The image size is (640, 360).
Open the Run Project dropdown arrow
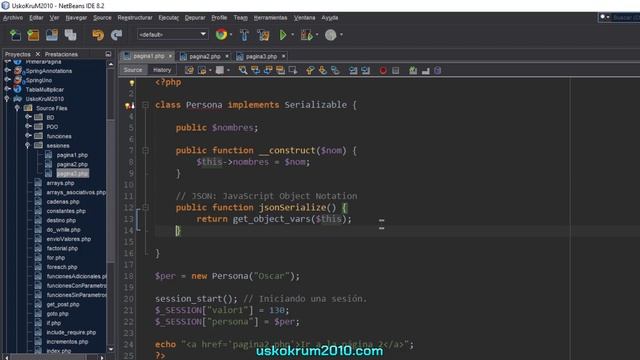pos(292,35)
